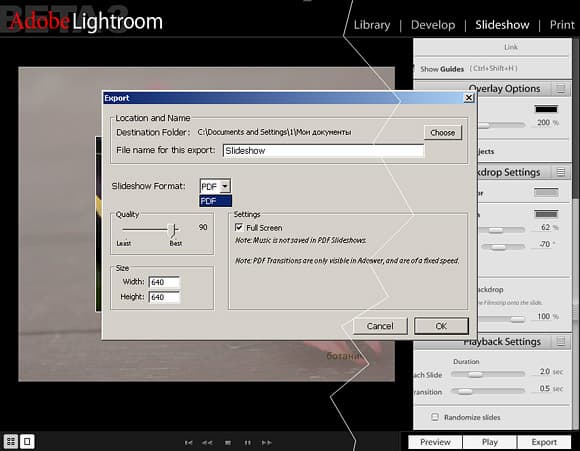
Task: Click Choose destination folder button
Action: coord(443,132)
